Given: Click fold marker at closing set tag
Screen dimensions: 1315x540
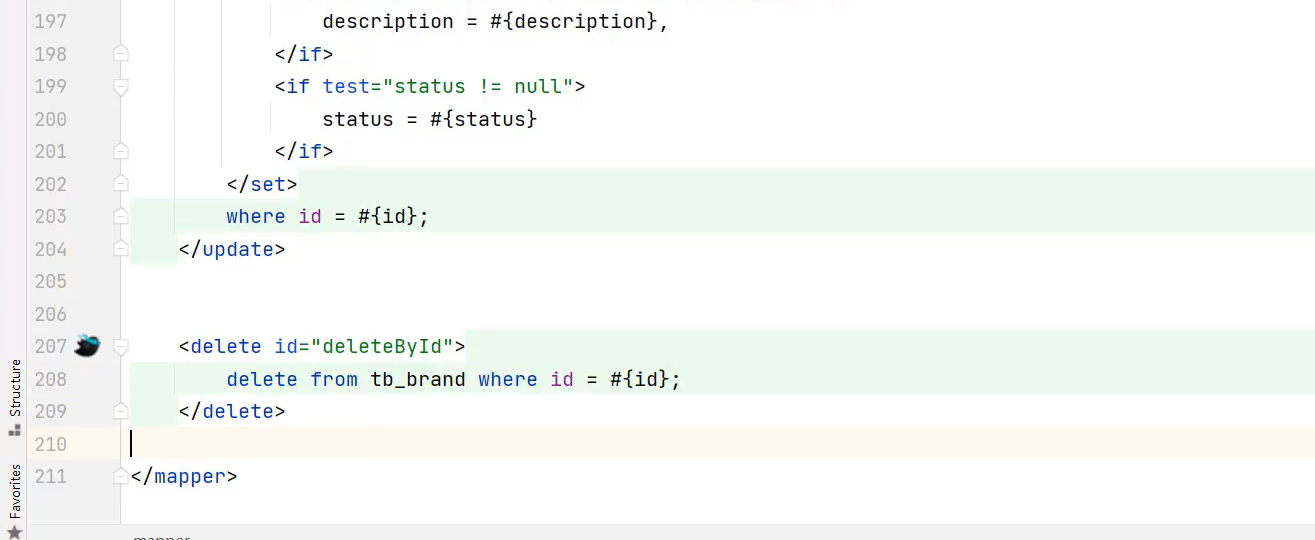Looking at the screenshot, I should click(x=121, y=184).
